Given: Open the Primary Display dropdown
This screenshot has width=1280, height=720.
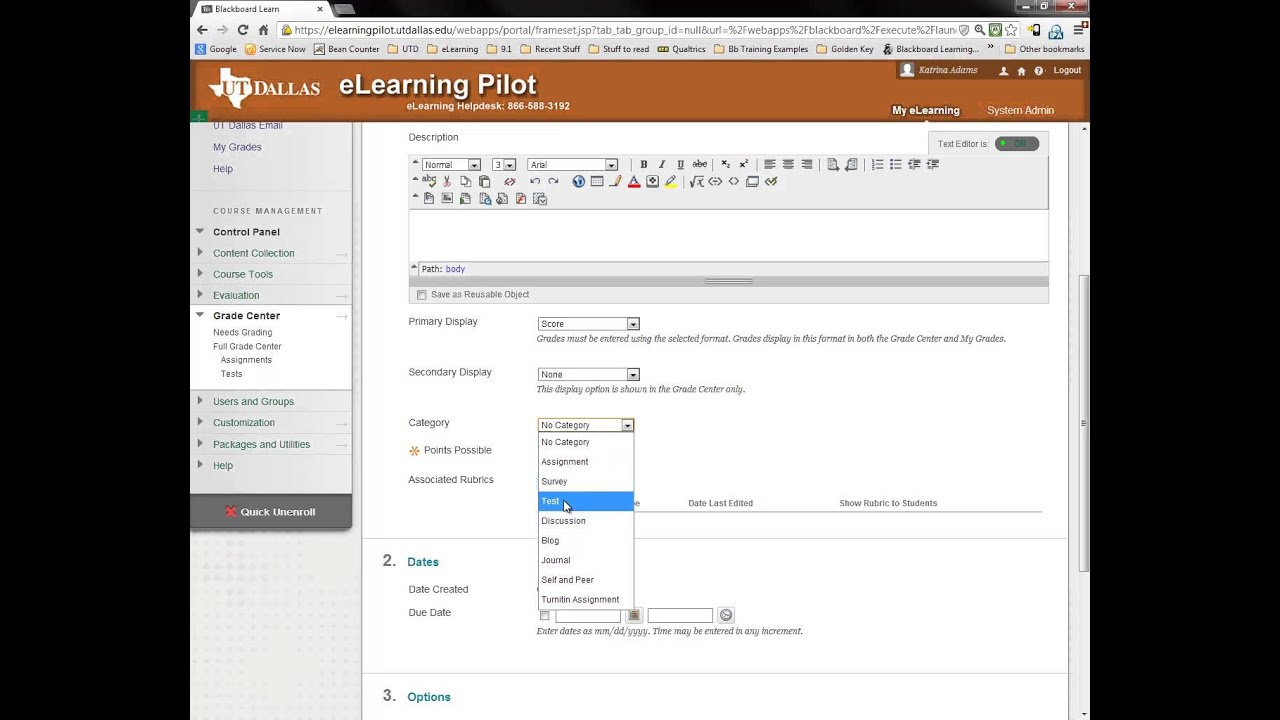Looking at the screenshot, I should tap(588, 324).
